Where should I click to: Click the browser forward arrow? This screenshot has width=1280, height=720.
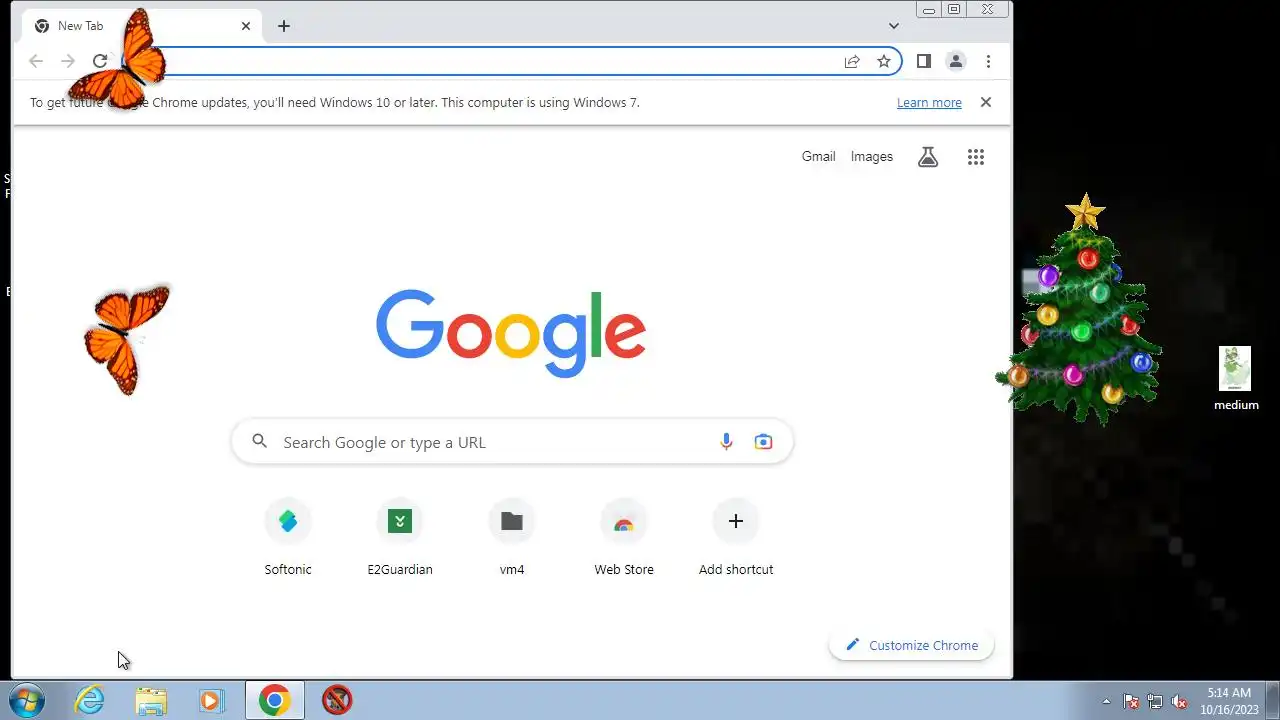(68, 61)
